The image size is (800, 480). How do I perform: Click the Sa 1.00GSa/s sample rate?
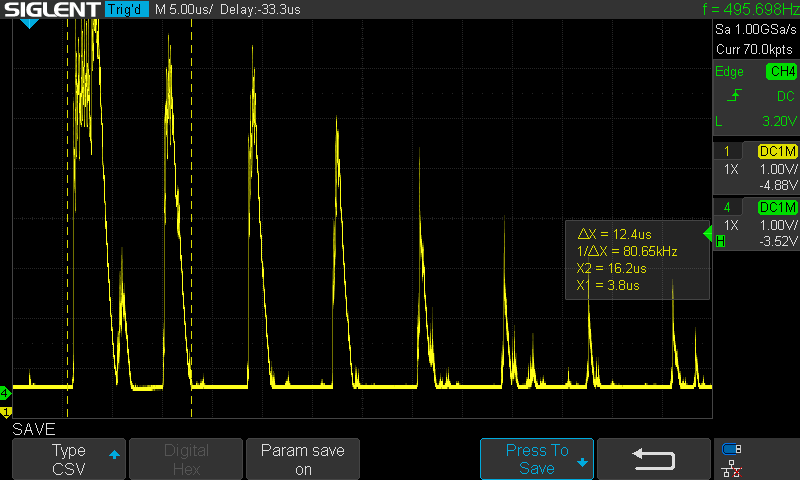(x=756, y=29)
